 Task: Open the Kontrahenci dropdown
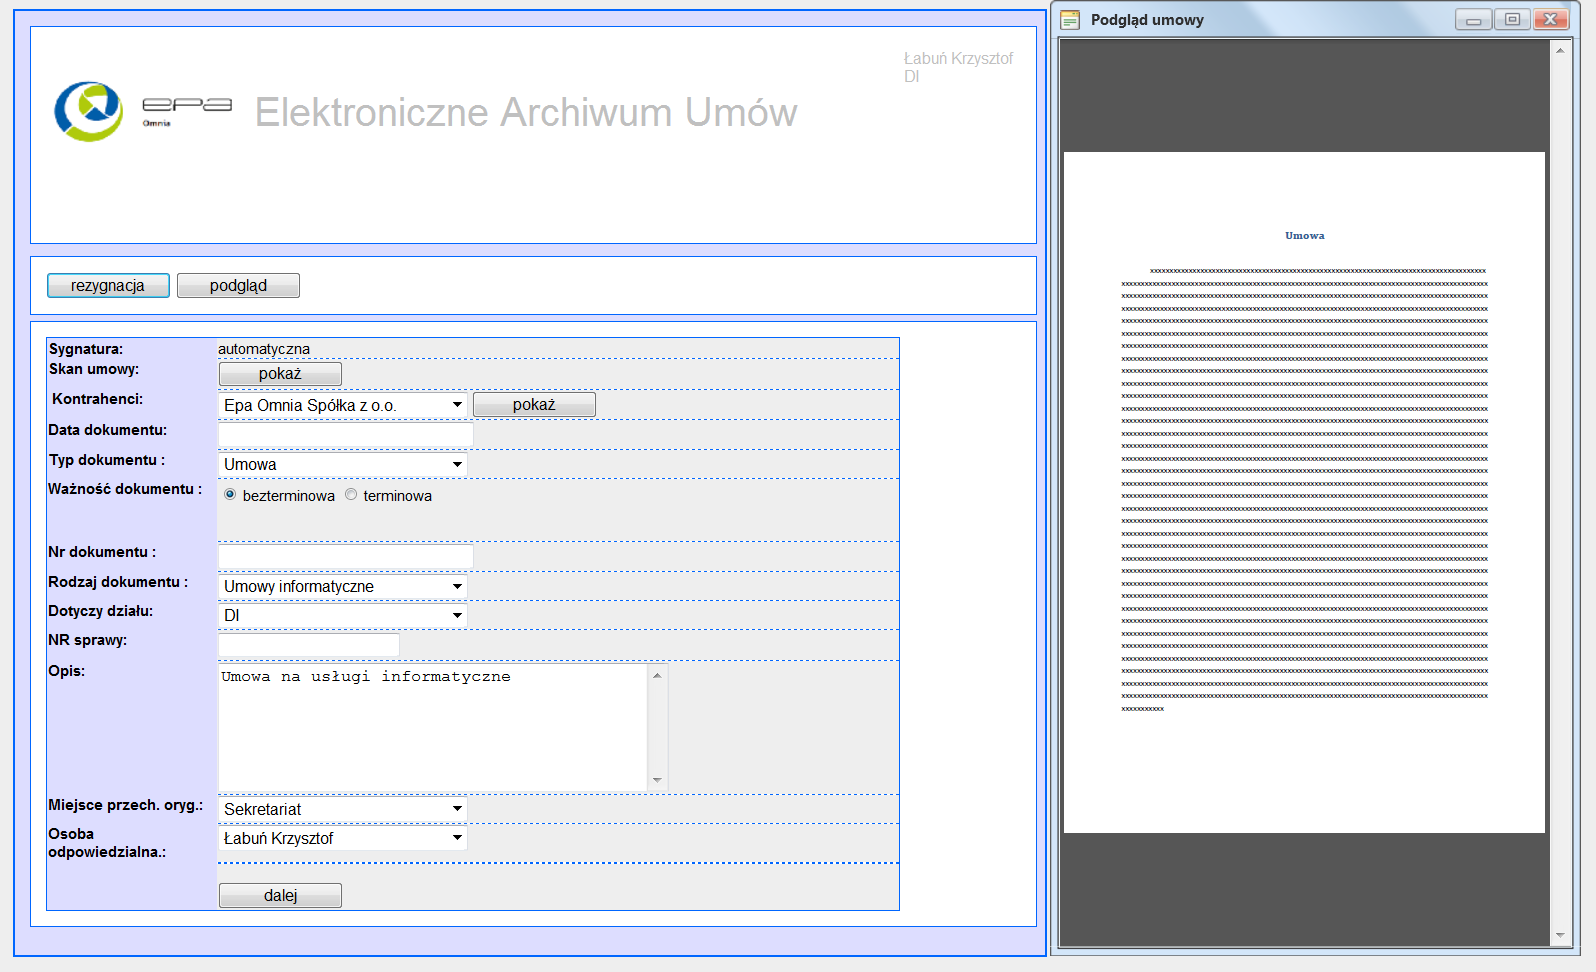pos(343,405)
